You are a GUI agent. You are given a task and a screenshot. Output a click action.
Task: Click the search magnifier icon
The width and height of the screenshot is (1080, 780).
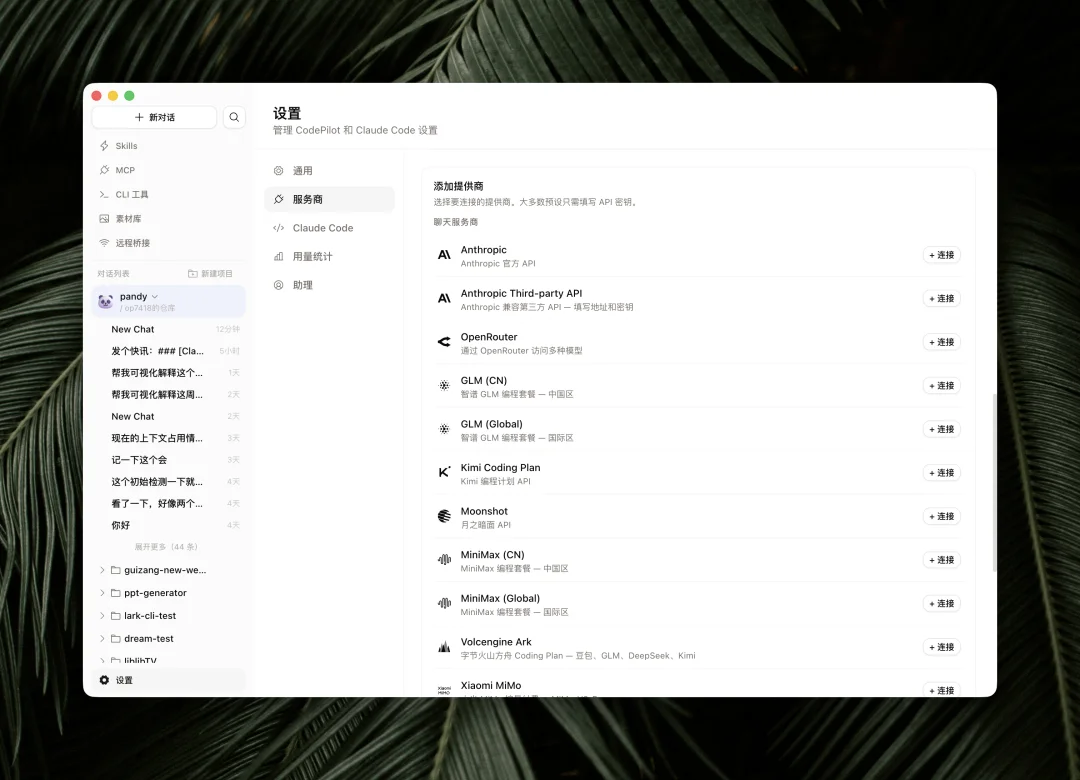pos(234,117)
